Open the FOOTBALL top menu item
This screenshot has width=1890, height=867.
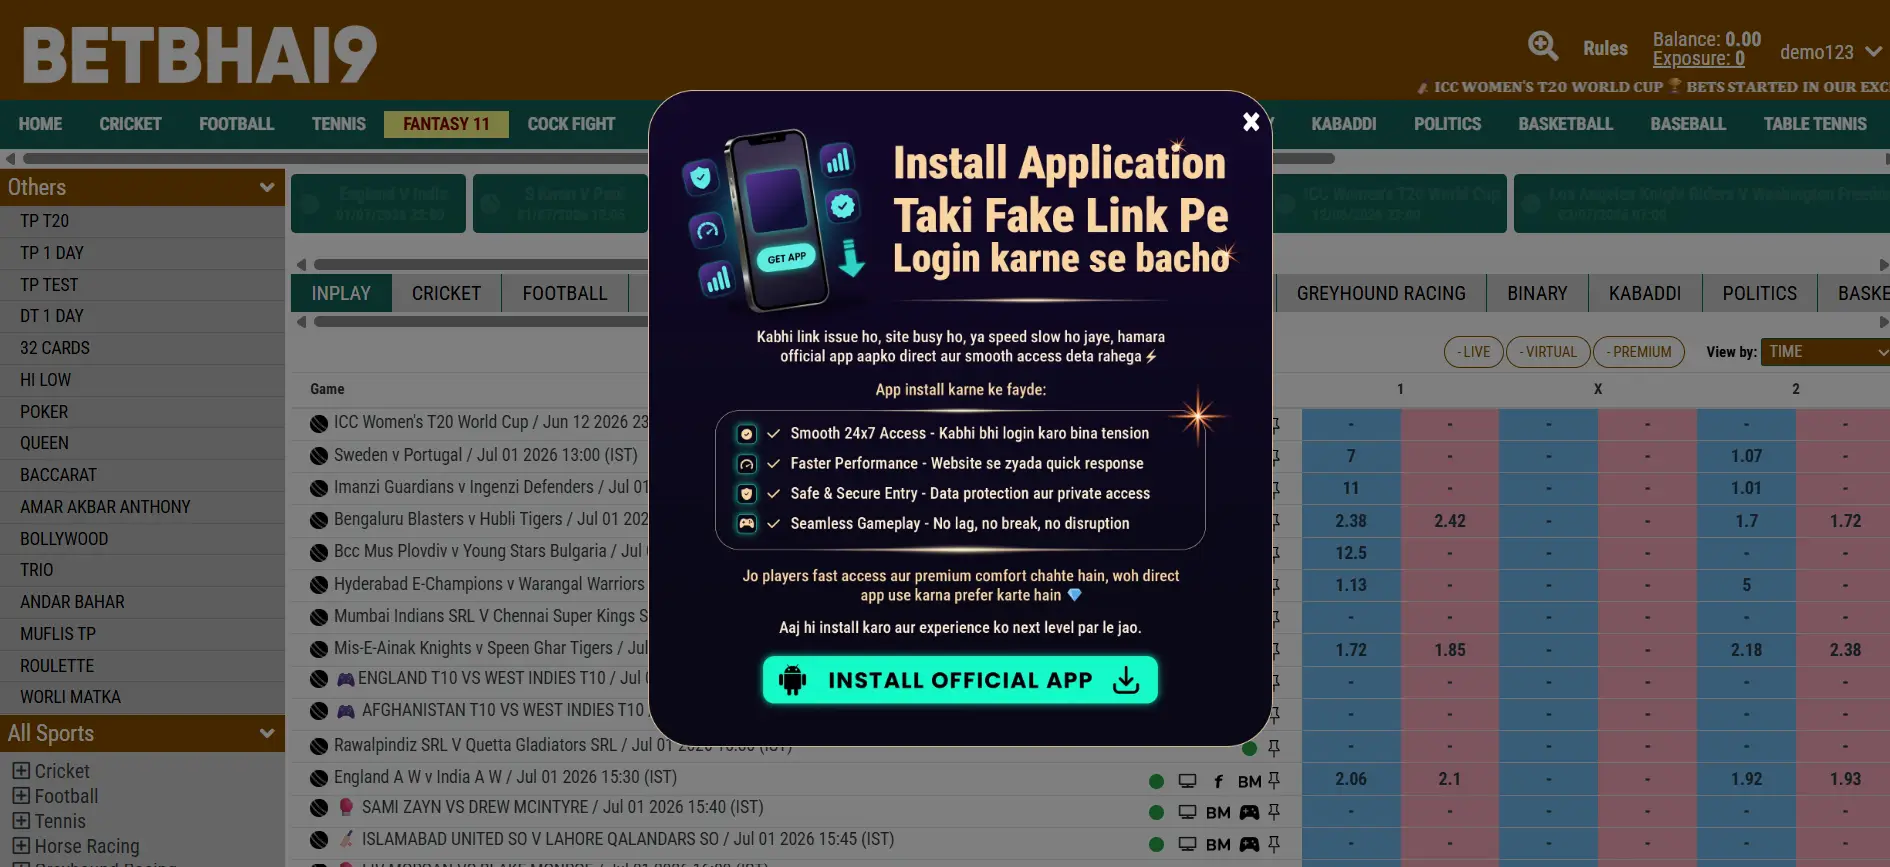tap(236, 124)
